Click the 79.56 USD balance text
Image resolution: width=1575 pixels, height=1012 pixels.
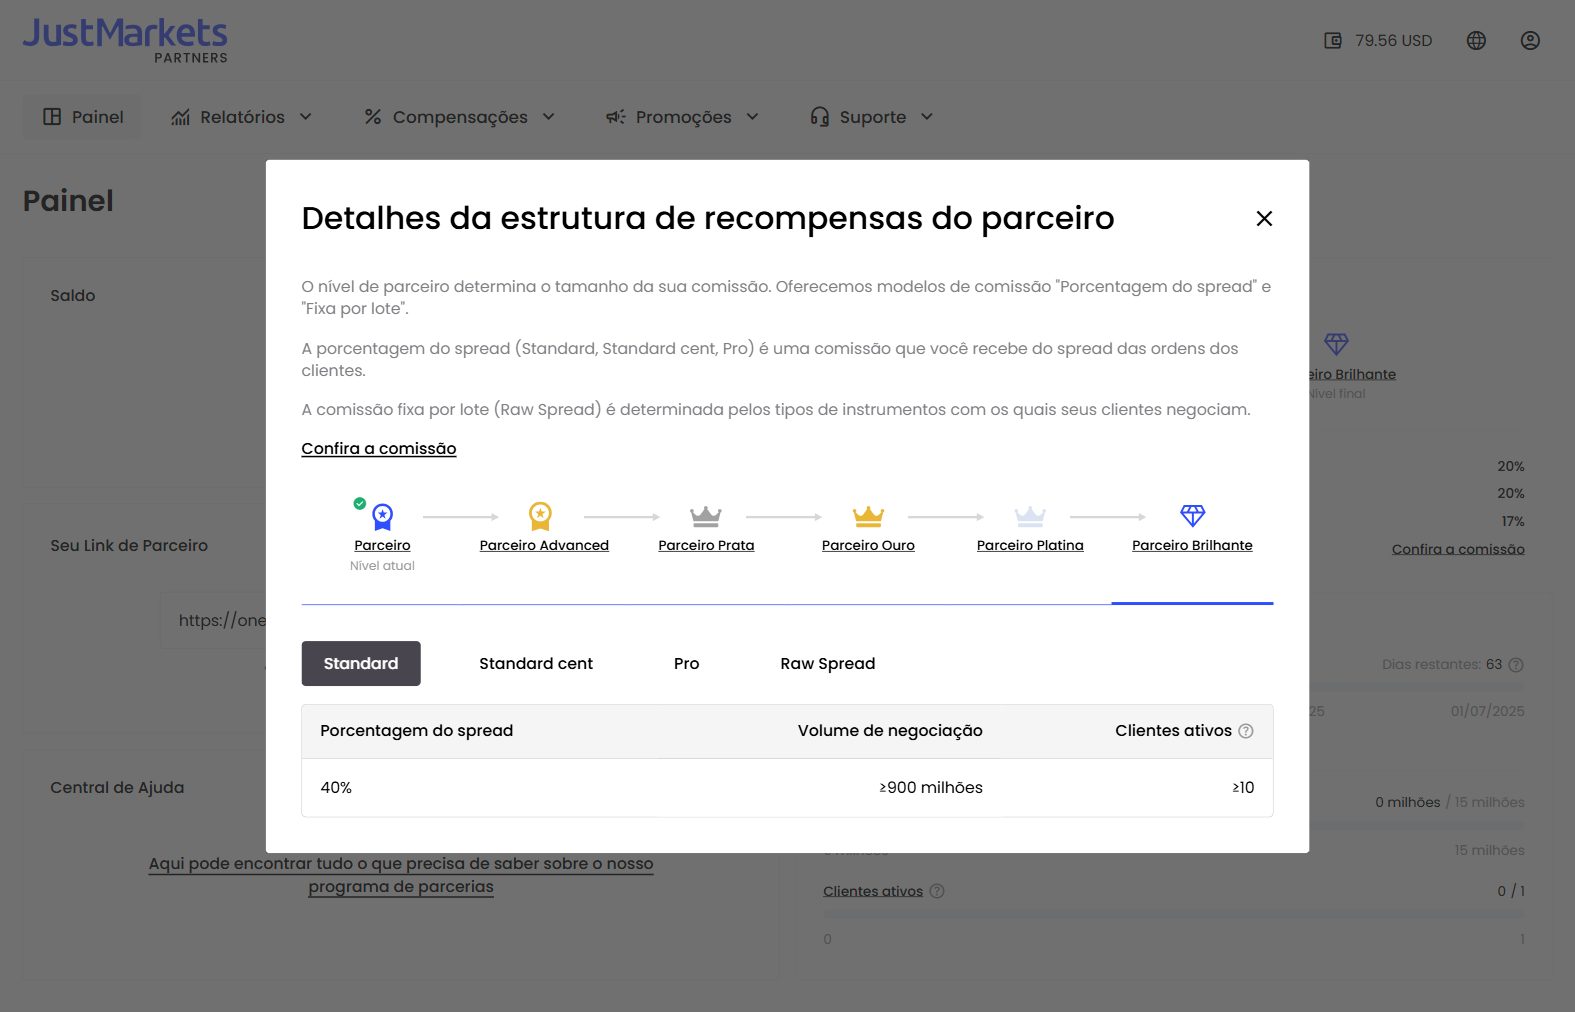click(1394, 41)
